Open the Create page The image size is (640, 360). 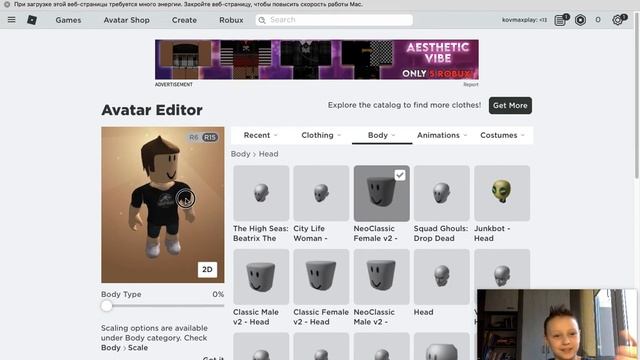(184, 20)
